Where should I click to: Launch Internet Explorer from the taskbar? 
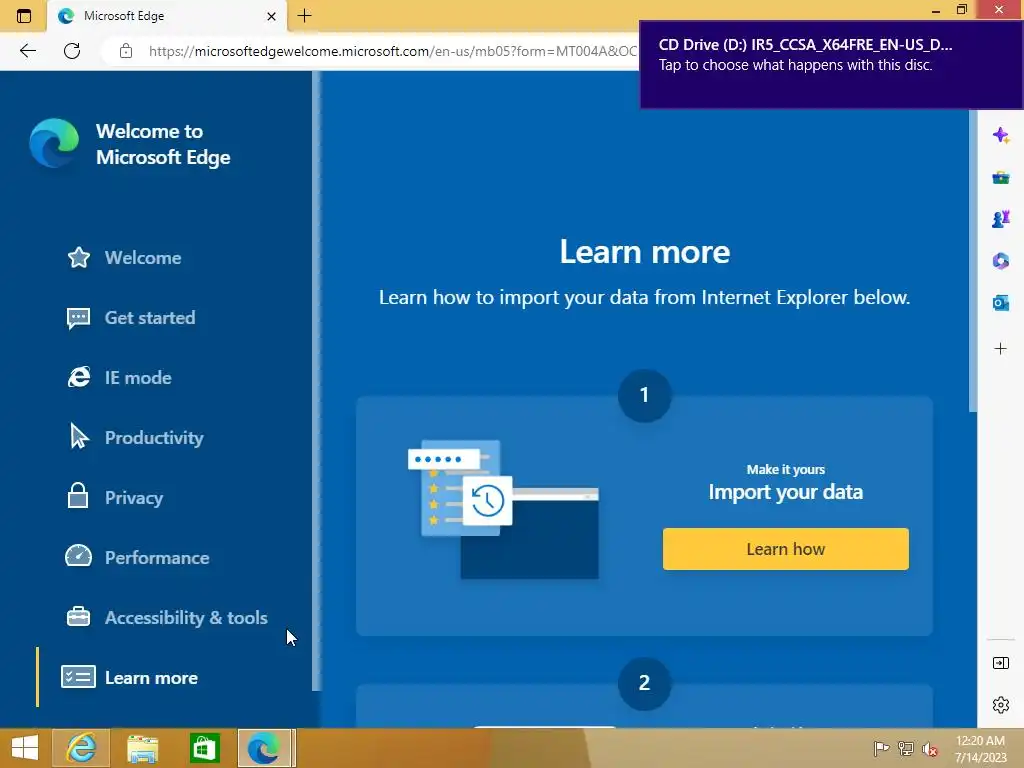coord(81,748)
